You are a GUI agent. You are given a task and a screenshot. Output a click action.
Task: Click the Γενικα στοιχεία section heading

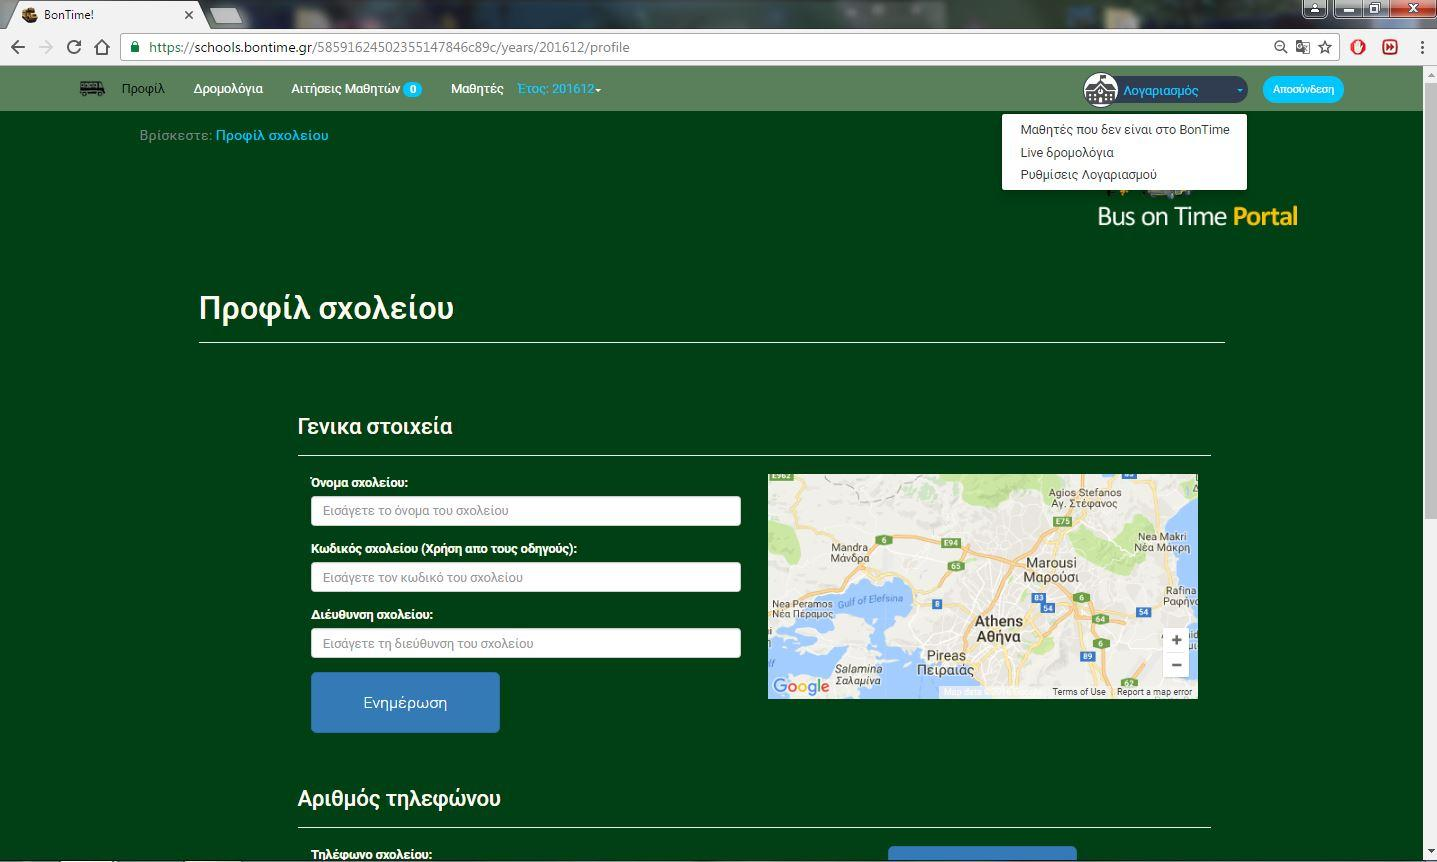(x=375, y=426)
